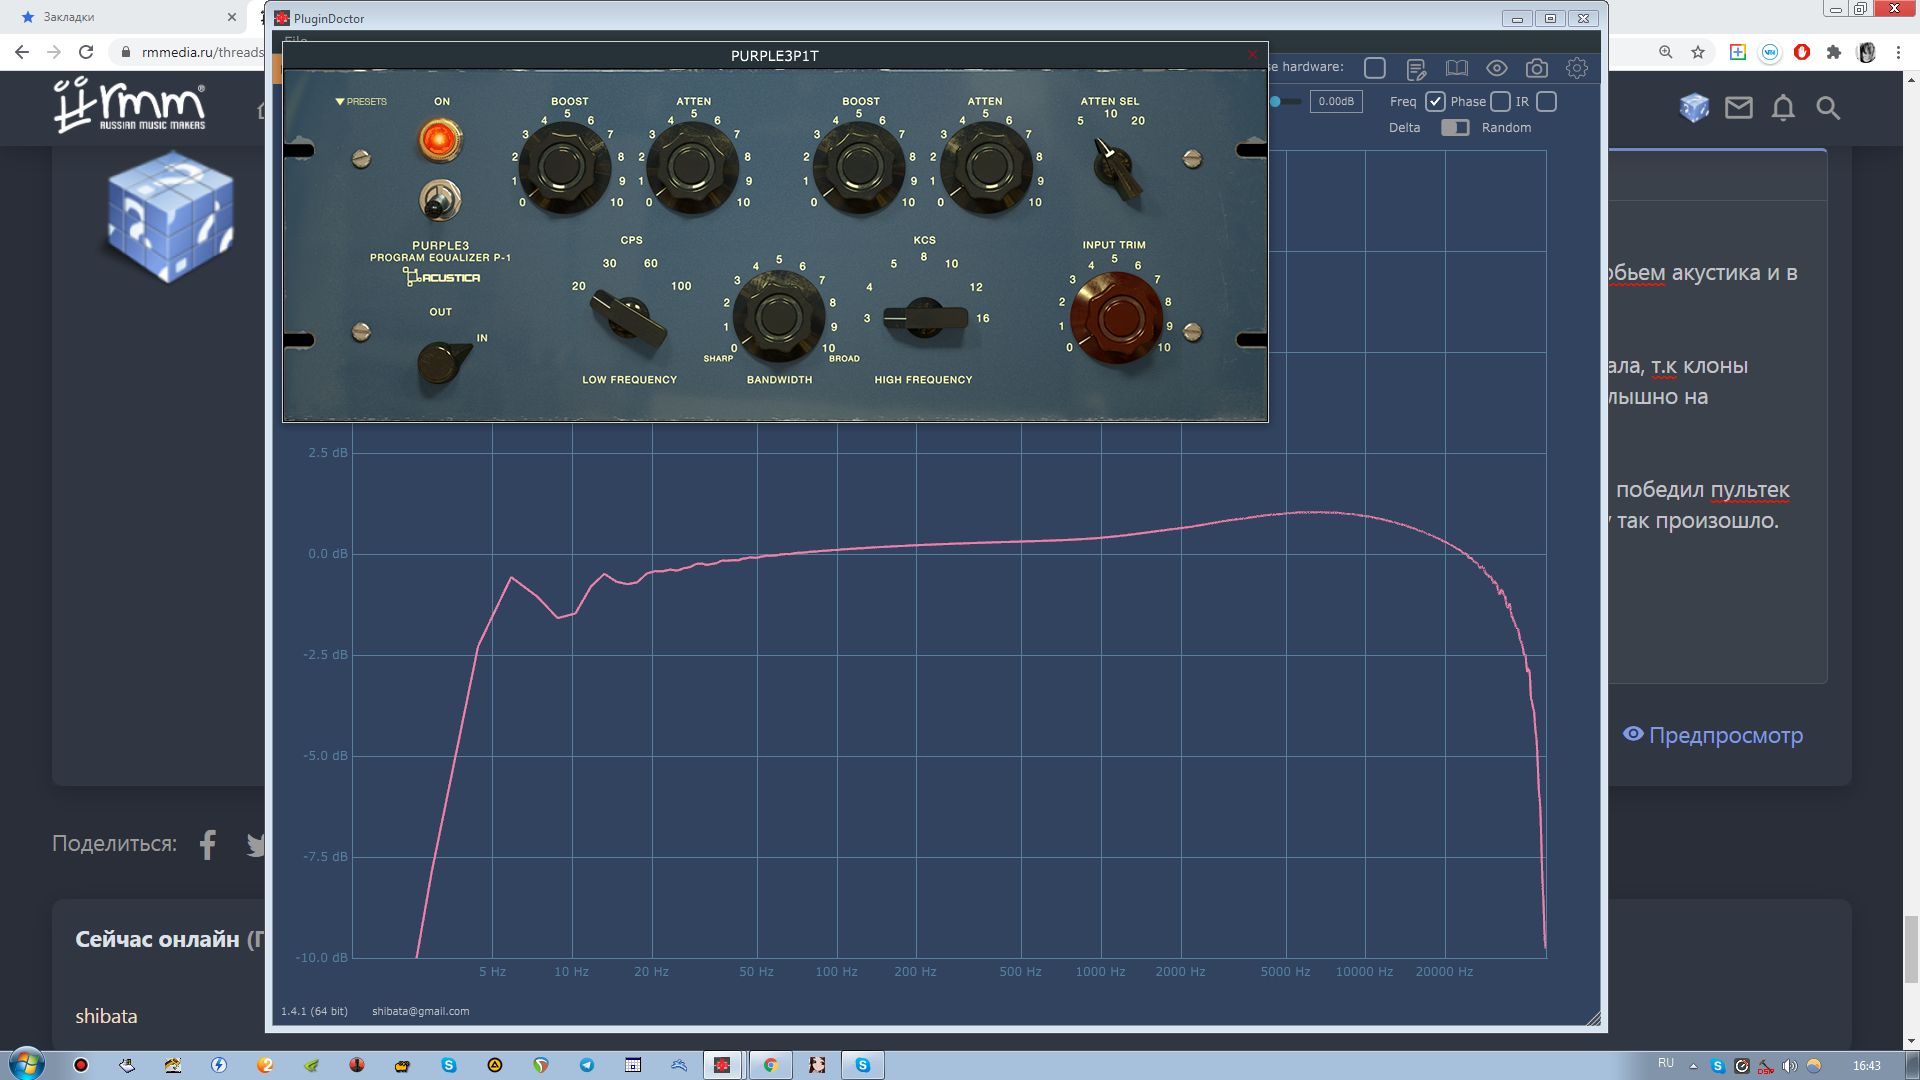Click the blue level slider handle

[1275, 101]
